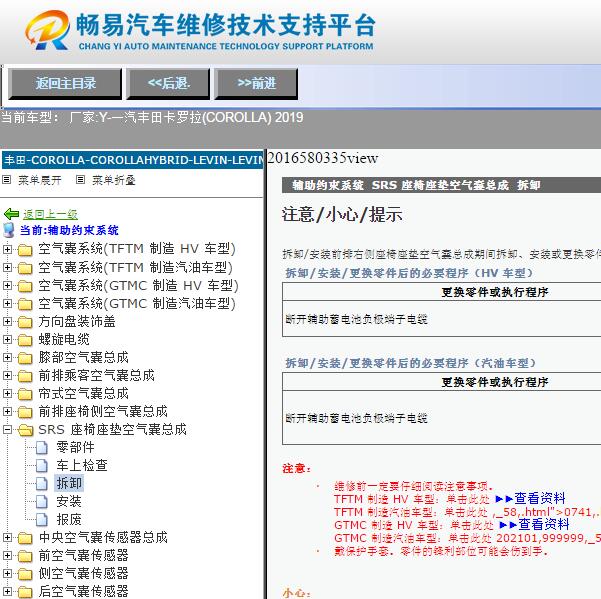Click folder icon of 侧空气囊传感器
The image size is (601, 599).
pos(25,574)
